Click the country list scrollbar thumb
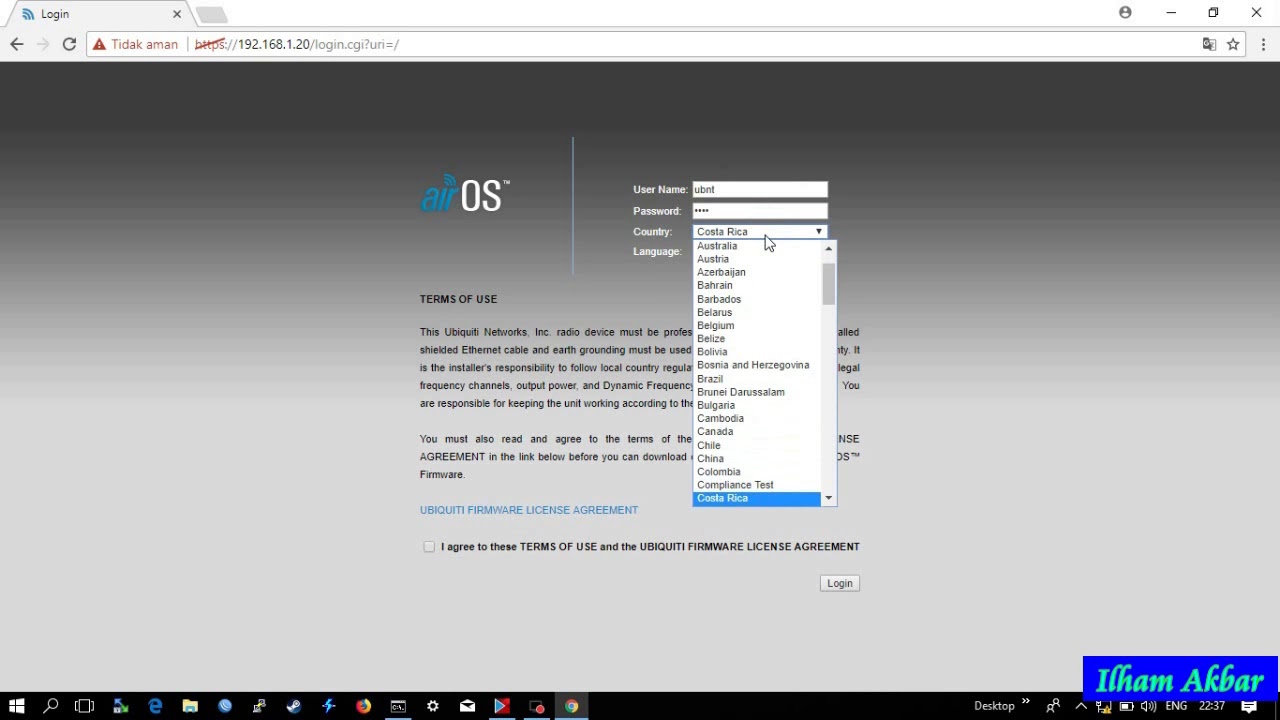The width and height of the screenshot is (1280, 720). (828, 284)
